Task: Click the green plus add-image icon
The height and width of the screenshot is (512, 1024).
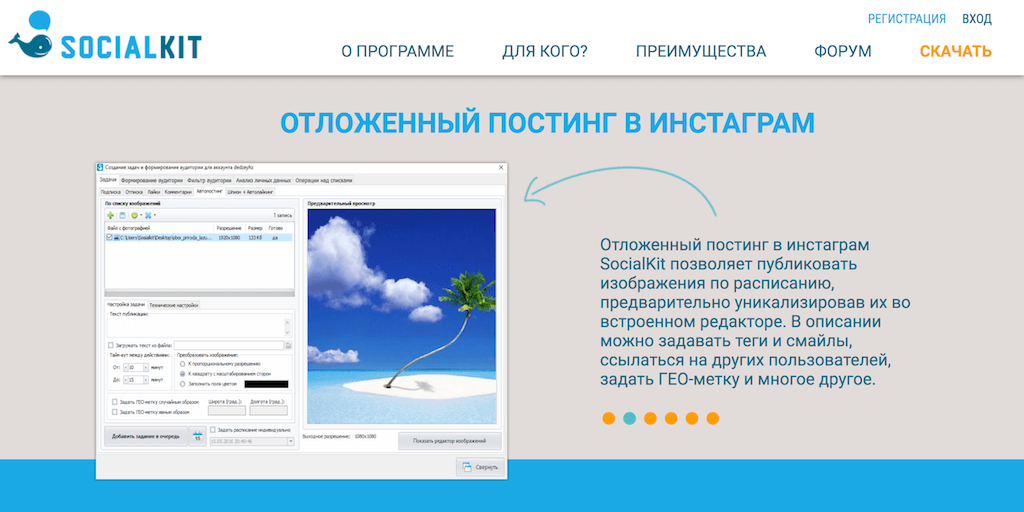Action: coord(110,215)
